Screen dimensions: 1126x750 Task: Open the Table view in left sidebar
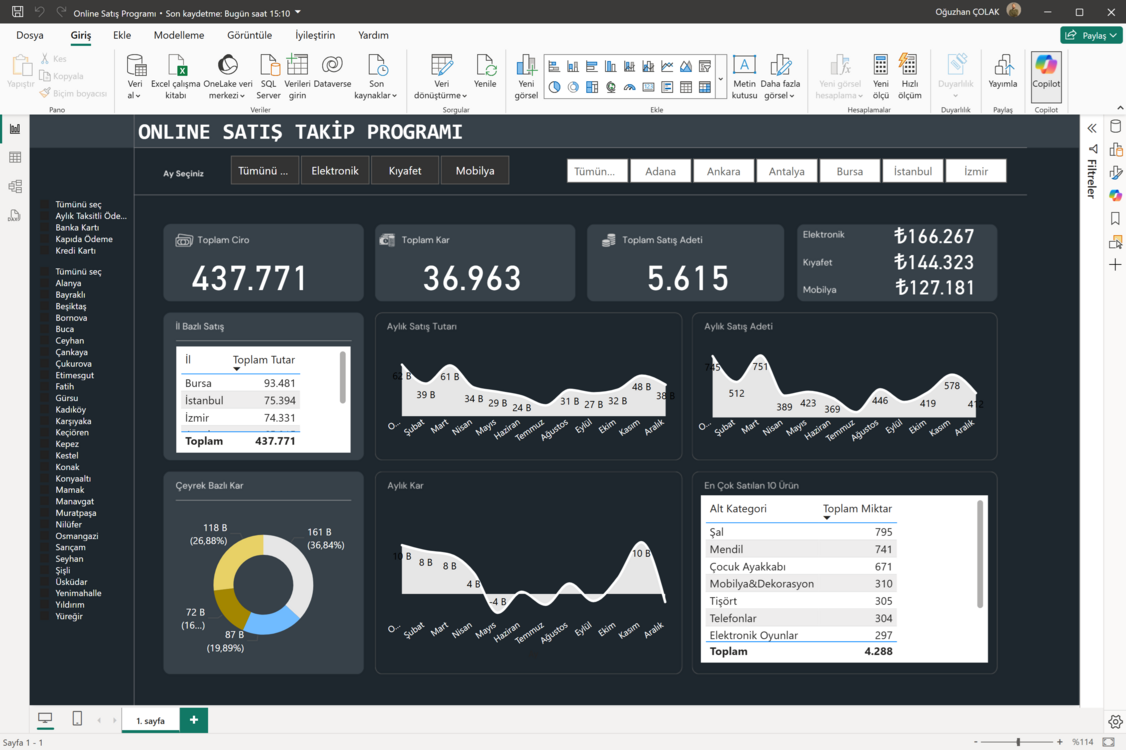15,158
